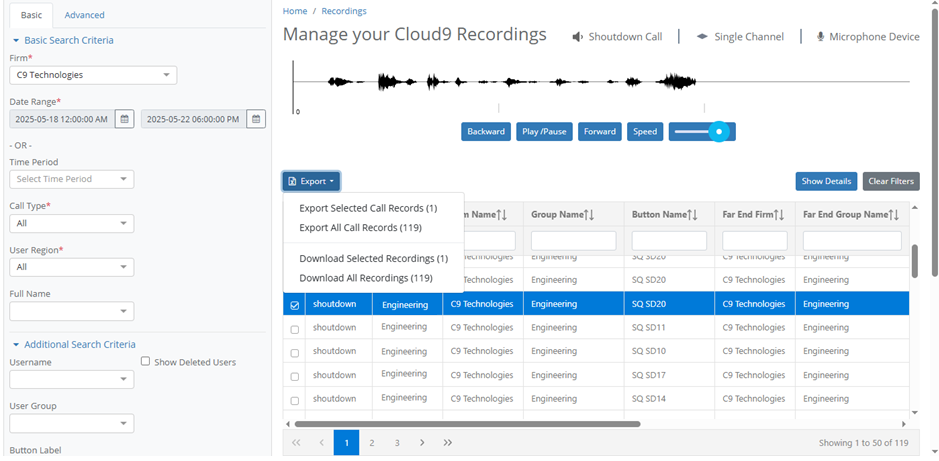The height and width of the screenshot is (461, 939).
Task: Click the Microphone Device icon
Action: 820,37
